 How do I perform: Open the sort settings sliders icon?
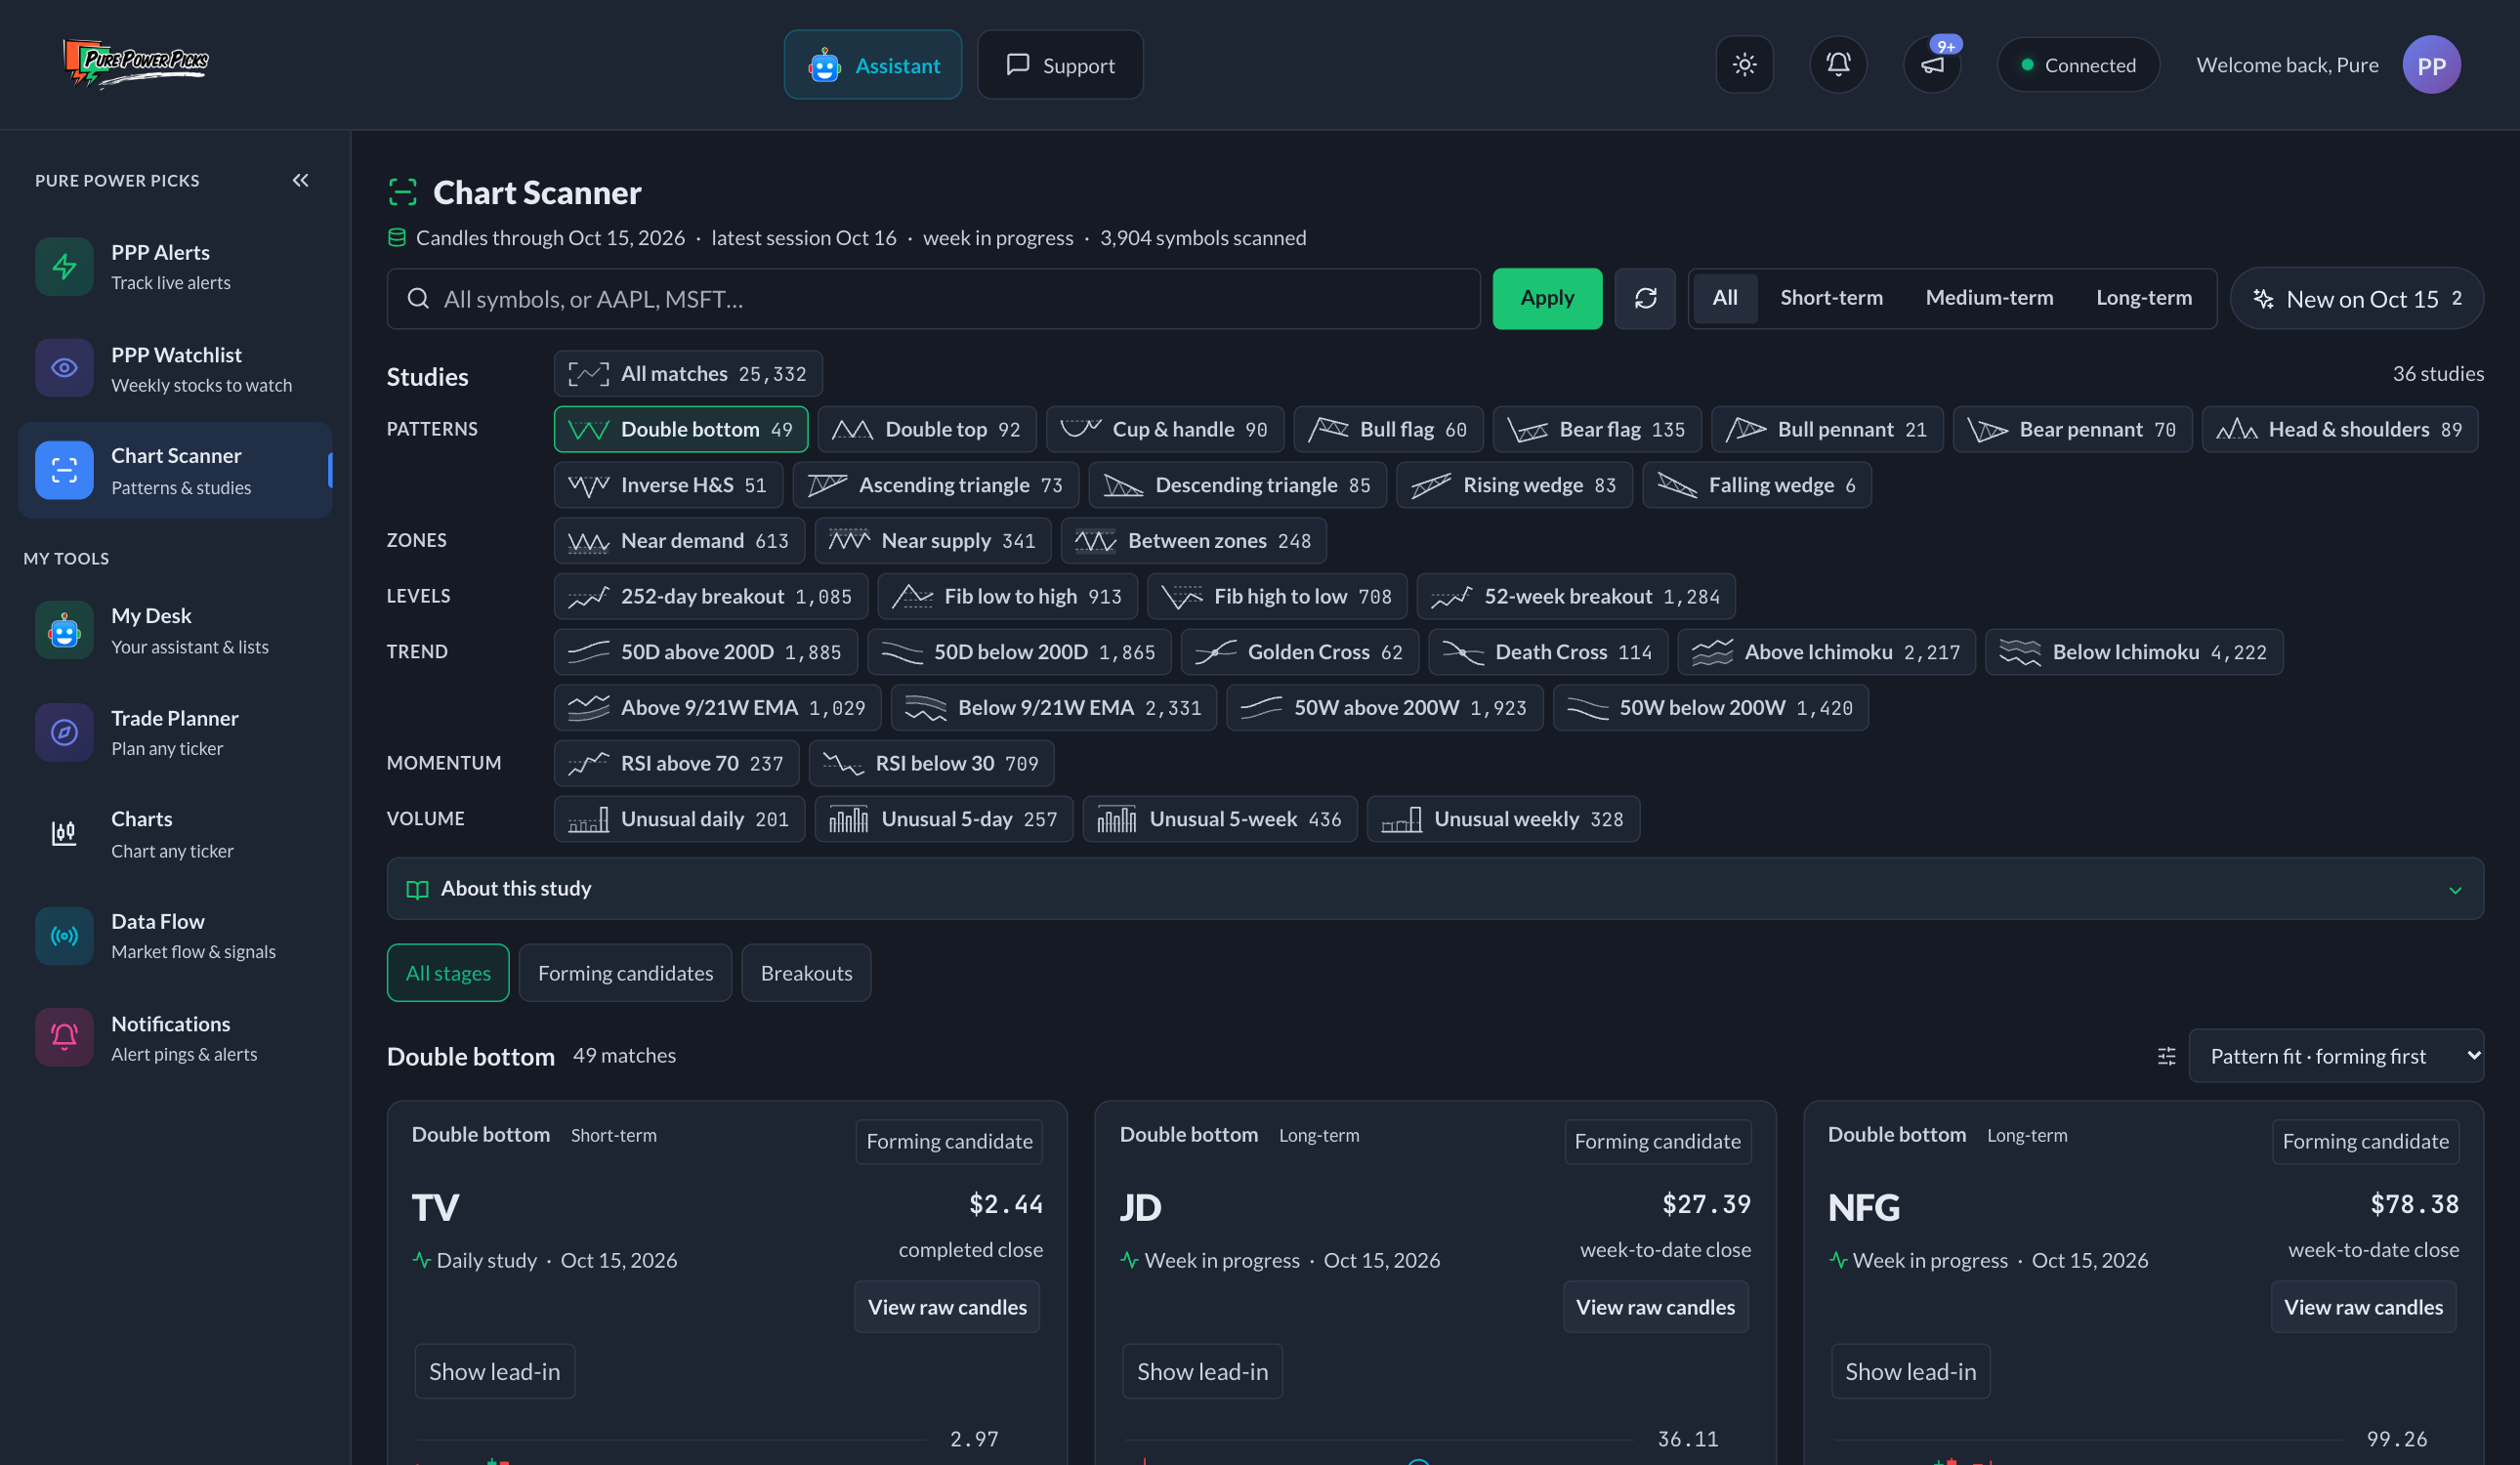(x=2166, y=1056)
